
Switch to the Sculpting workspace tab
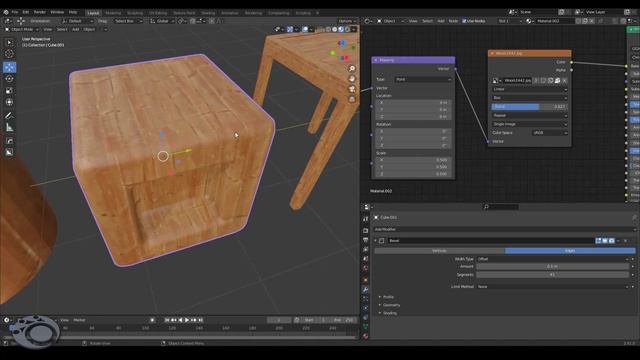(x=135, y=13)
